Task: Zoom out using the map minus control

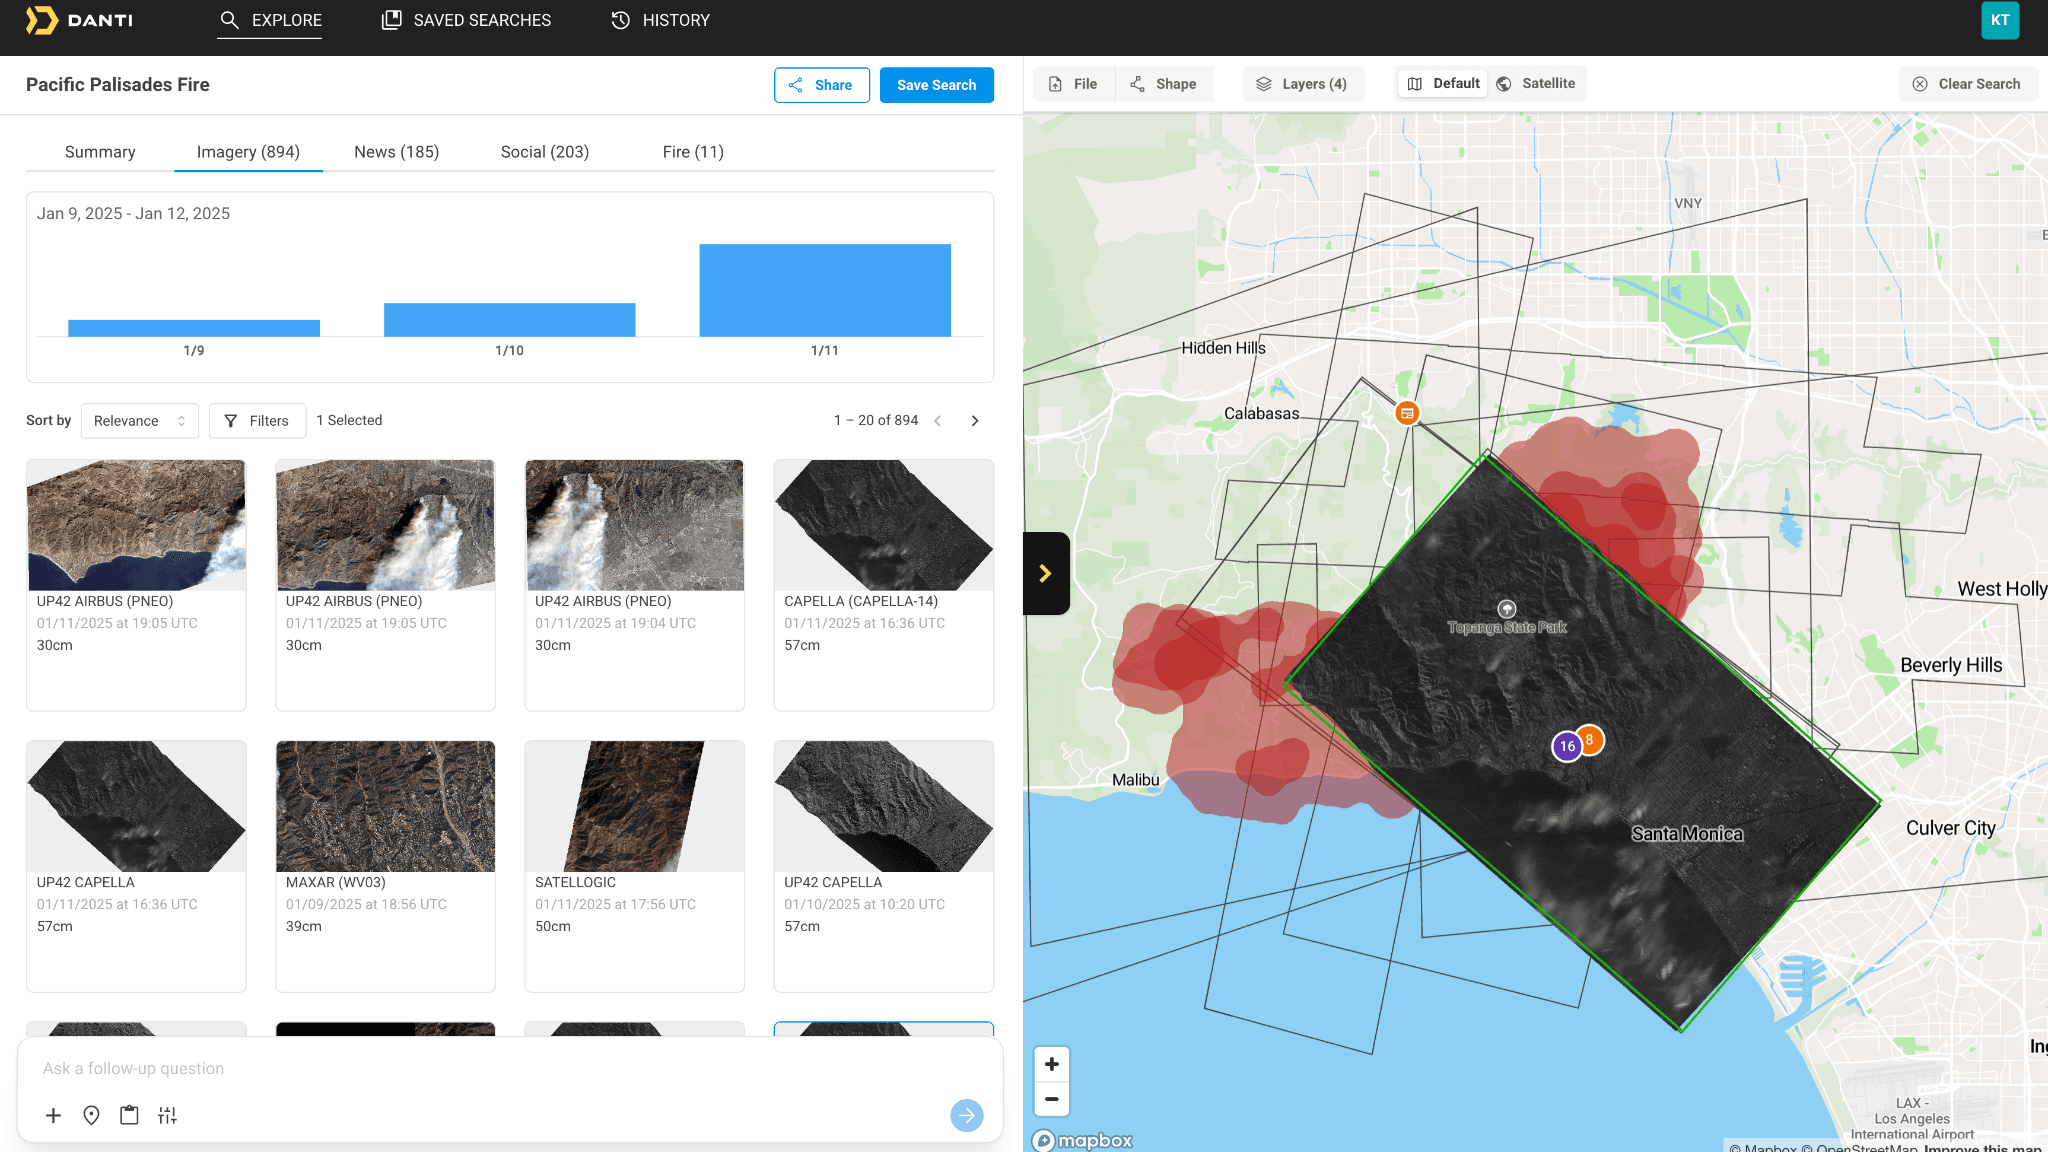Action: pos(1051,1100)
